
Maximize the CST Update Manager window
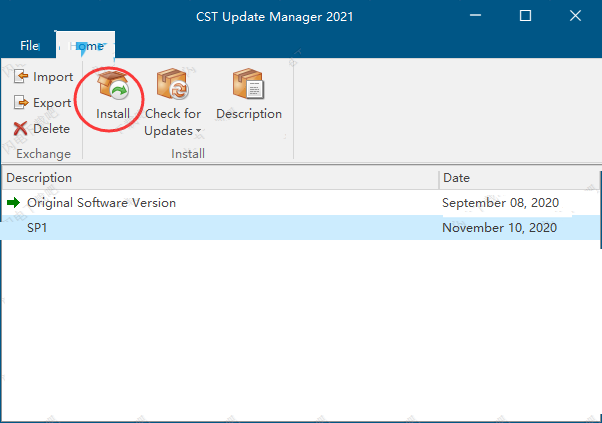point(525,16)
